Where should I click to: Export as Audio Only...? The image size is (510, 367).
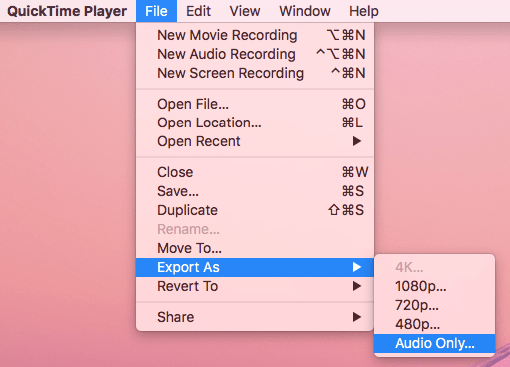[x=434, y=343]
